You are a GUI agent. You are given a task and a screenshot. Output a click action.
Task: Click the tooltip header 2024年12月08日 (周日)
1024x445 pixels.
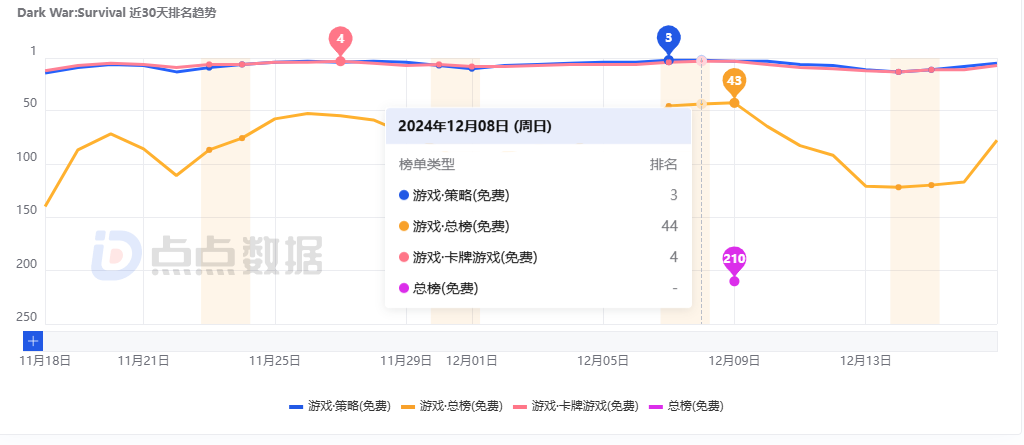474,127
